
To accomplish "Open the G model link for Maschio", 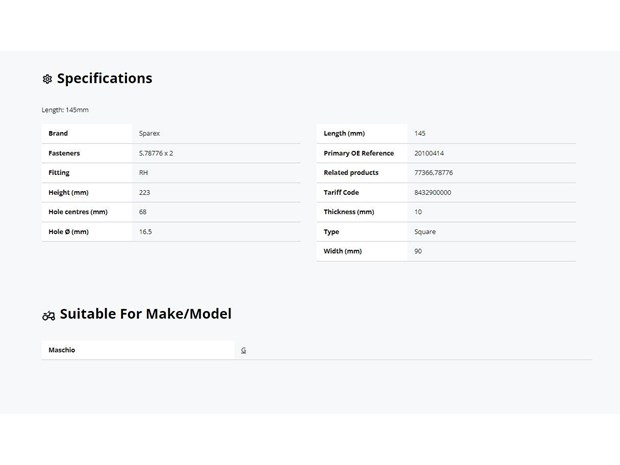I will coord(244,350).
